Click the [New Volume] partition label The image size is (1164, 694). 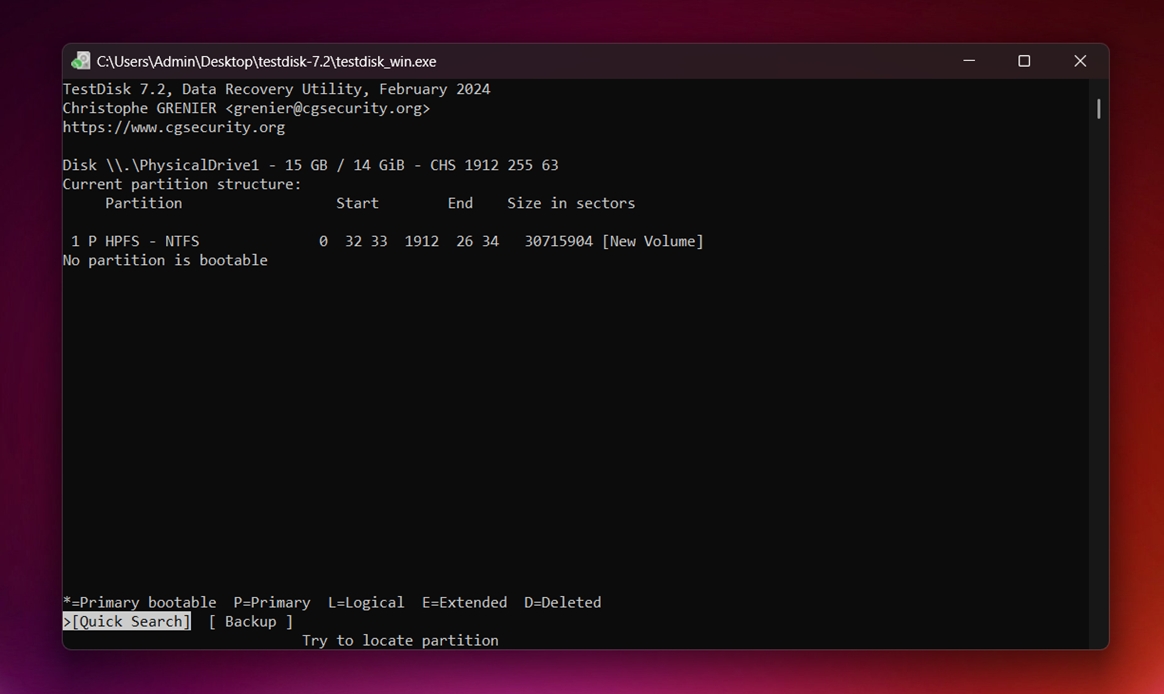coord(652,241)
